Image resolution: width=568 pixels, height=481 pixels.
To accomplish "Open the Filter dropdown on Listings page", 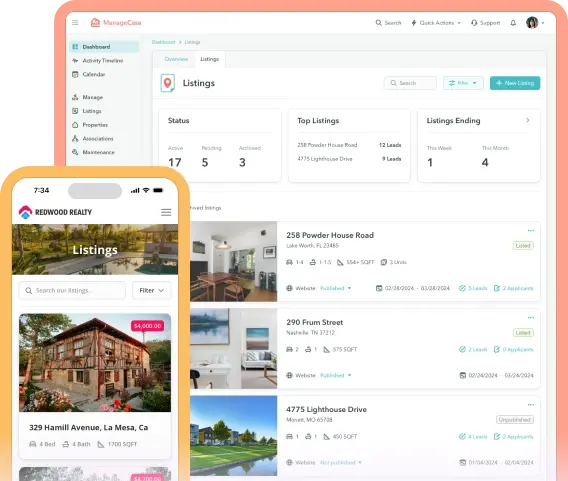I will click(463, 83).
